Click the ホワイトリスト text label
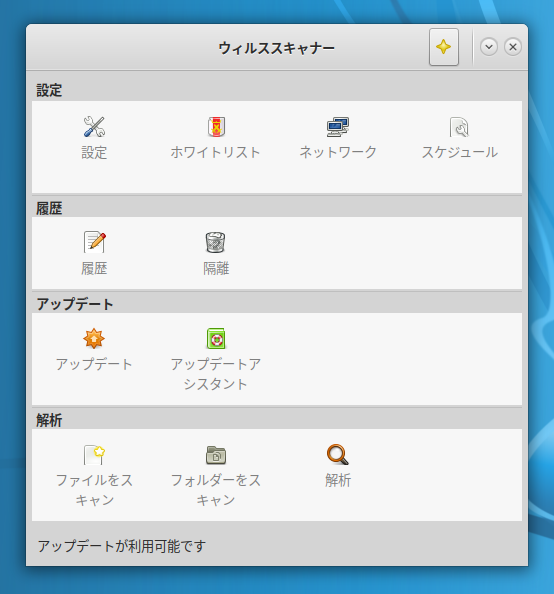This screenshot has width=554, height=594. click(x=216, y=152)
